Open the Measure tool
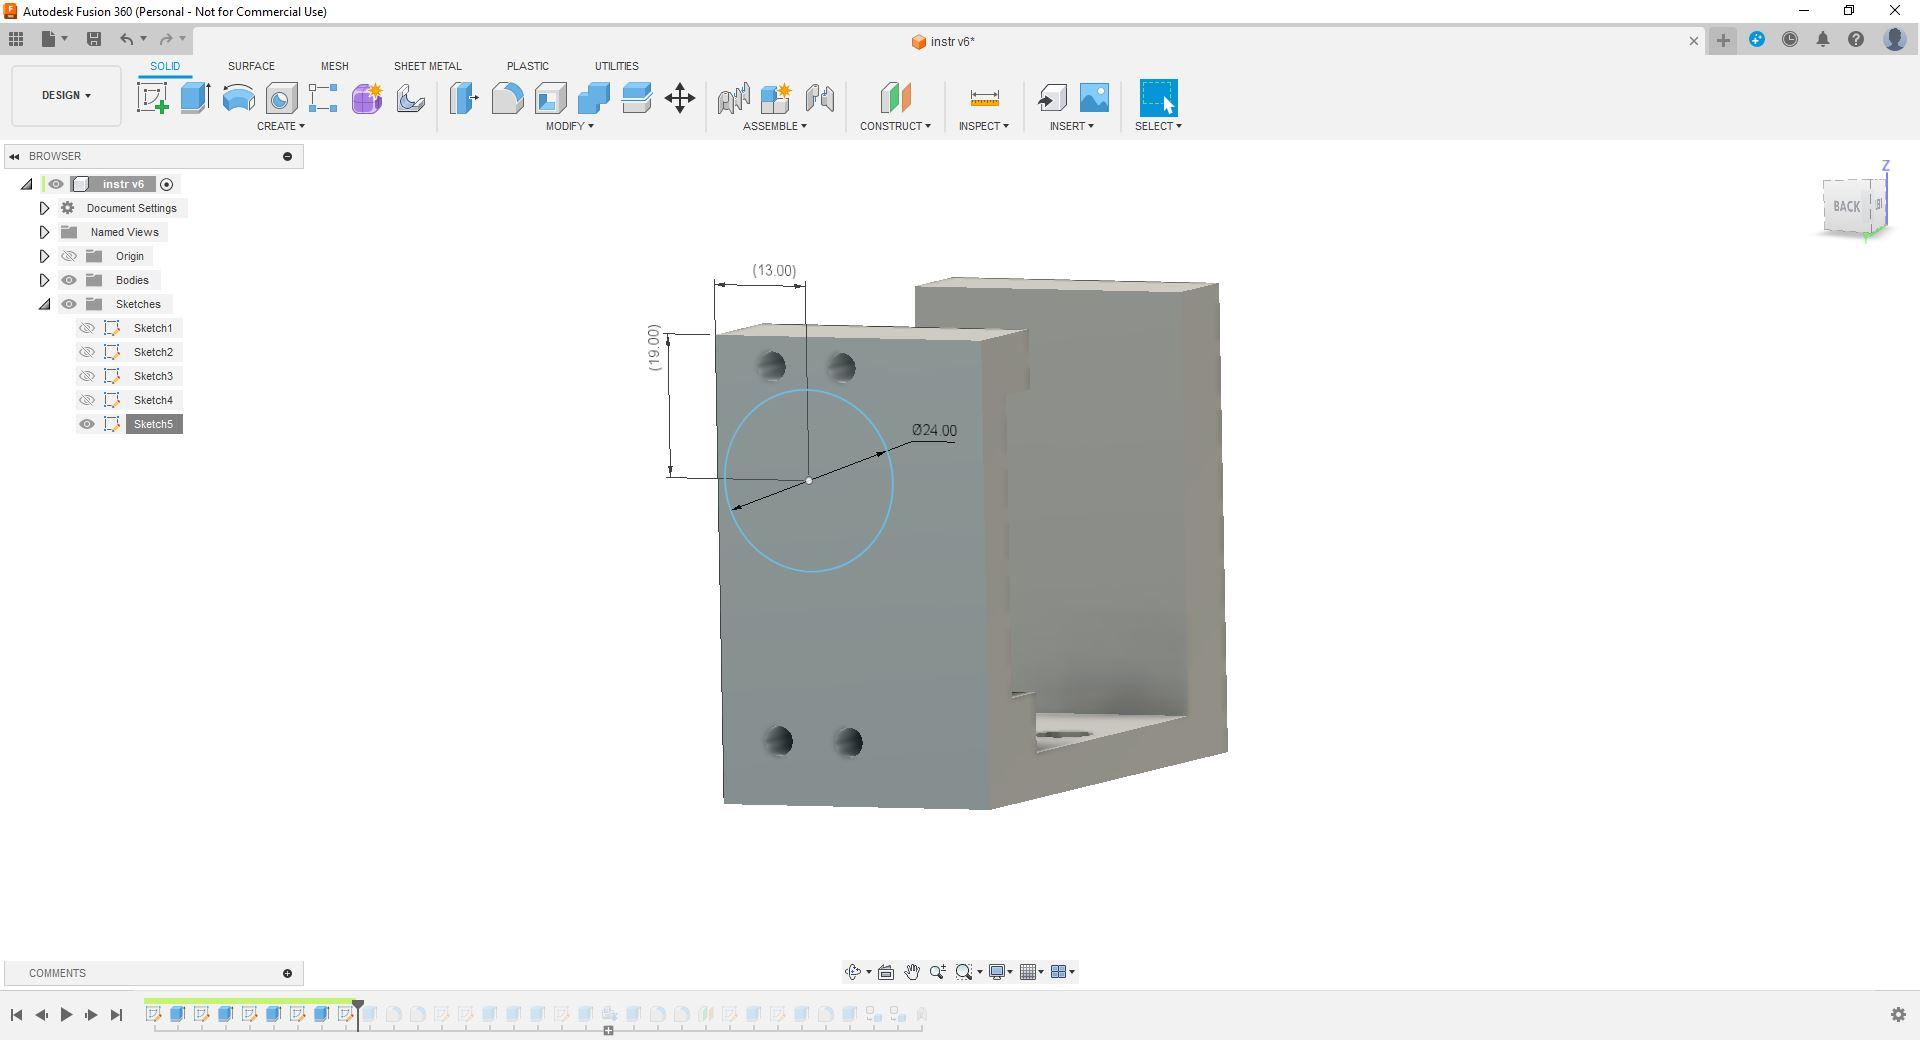Viewport: 1920px width, 1040px height. 984,98
